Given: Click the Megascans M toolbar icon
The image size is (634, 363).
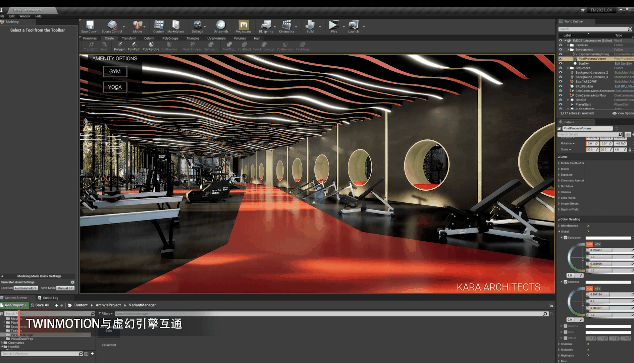Looking at the screenshot, I should 243,25.
